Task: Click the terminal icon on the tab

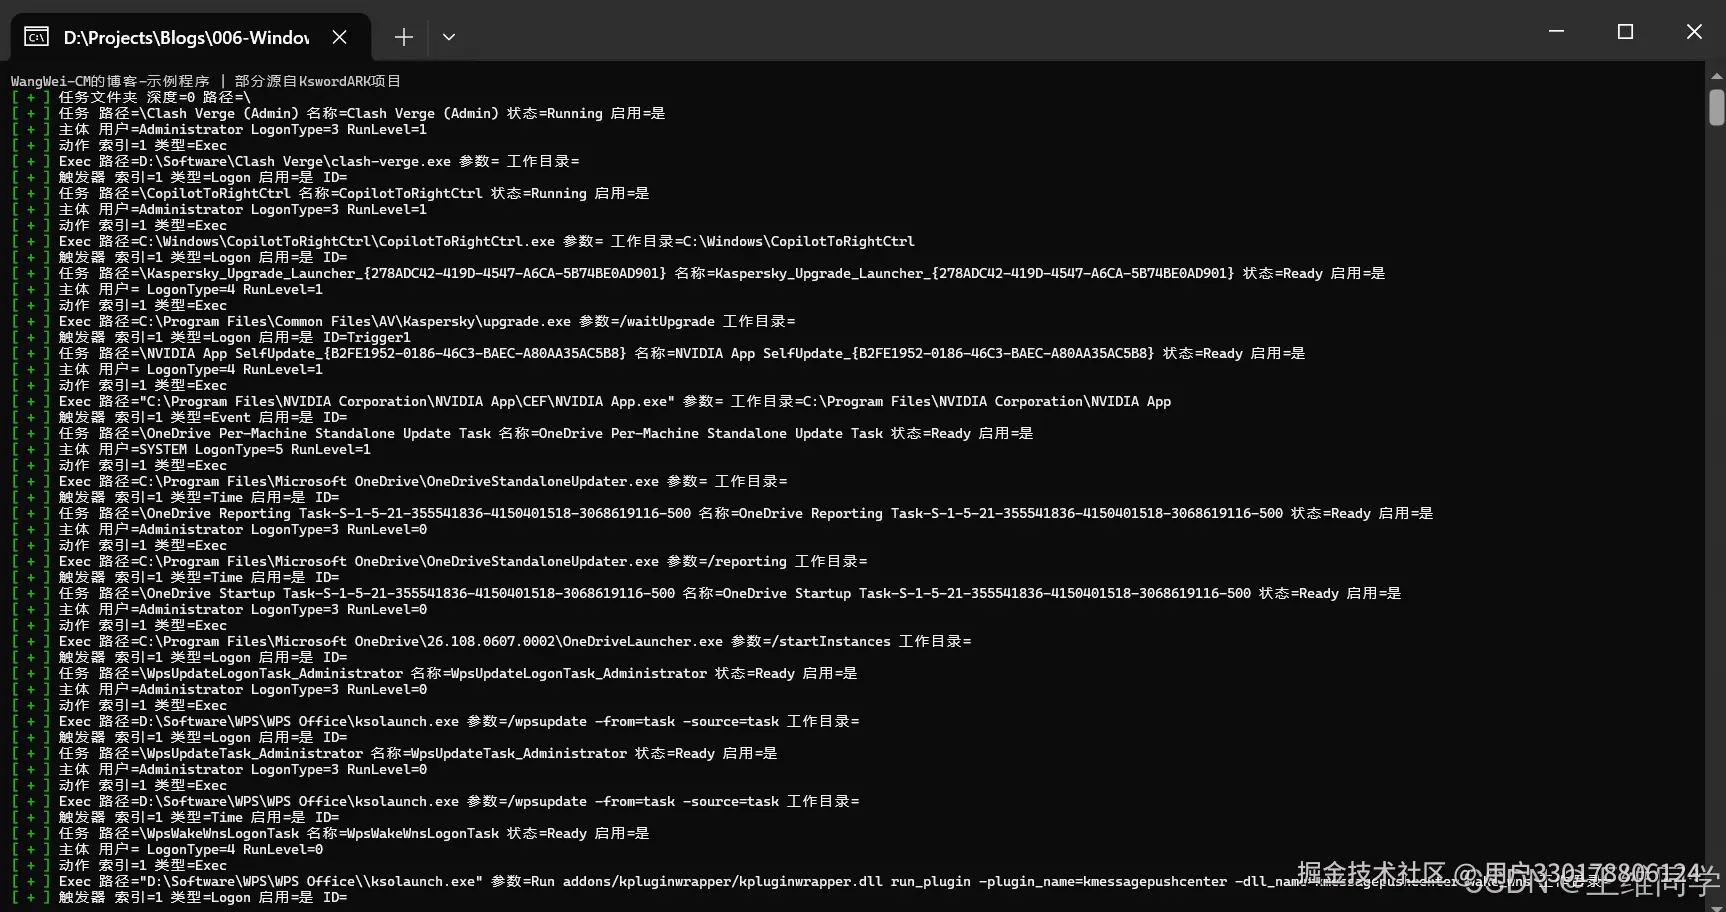Action: click(36, 37)
